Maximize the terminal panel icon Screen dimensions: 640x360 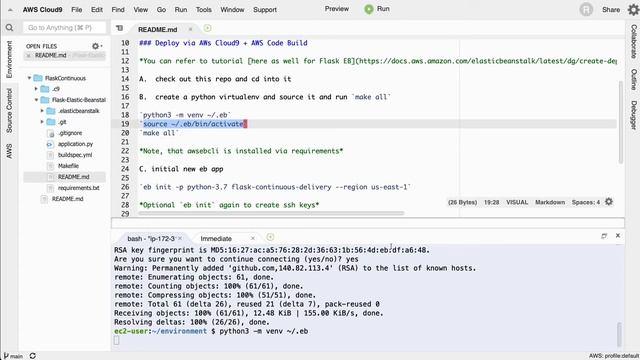tap(604, 236)
